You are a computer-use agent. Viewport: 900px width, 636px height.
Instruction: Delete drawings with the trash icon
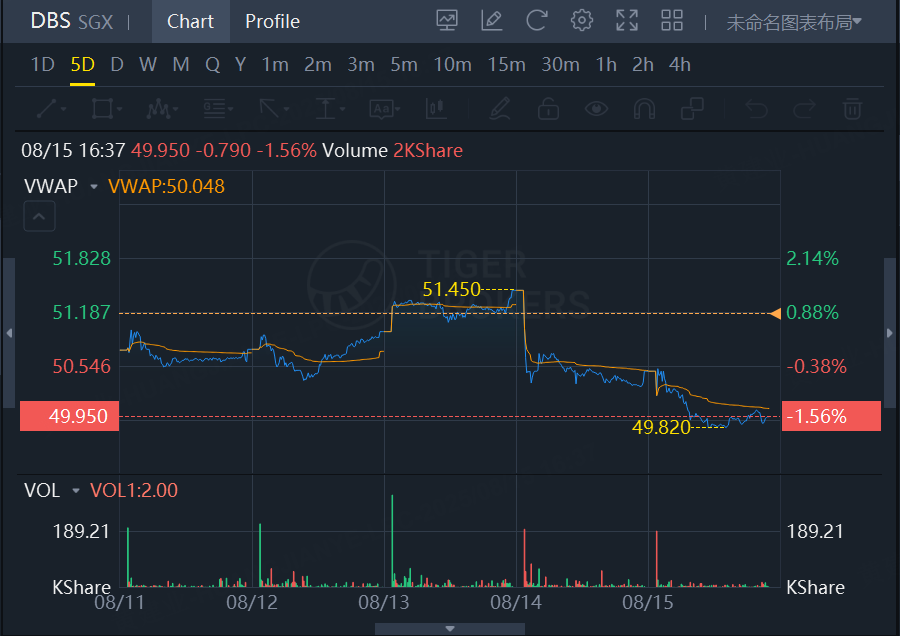[852, 108]
